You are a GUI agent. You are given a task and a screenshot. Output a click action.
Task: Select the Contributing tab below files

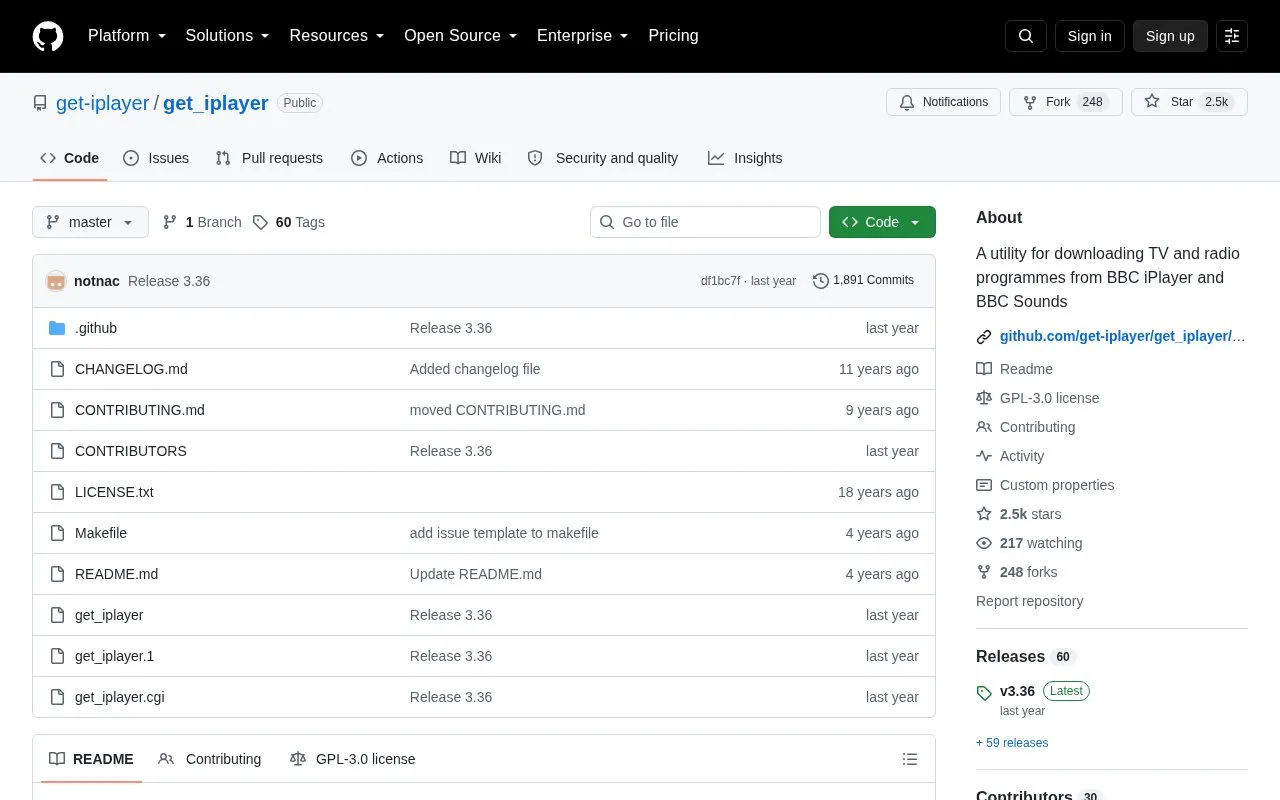210,759
